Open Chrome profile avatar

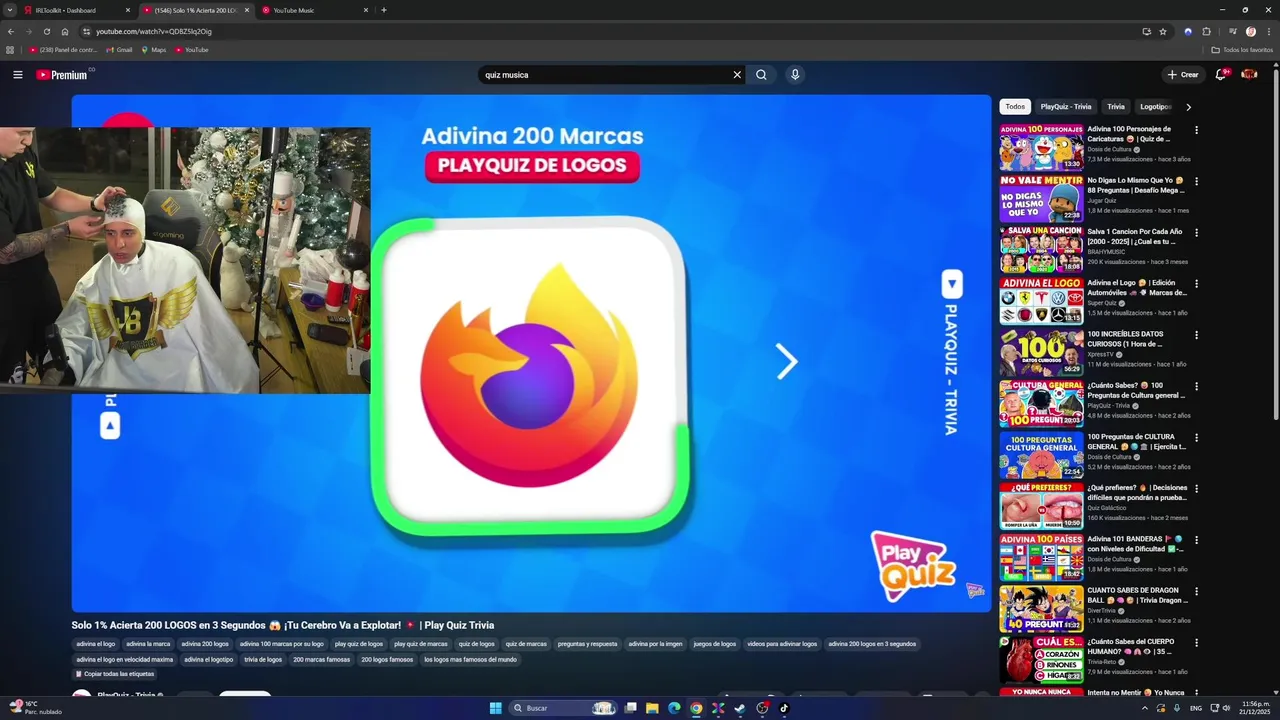pos(1251,31)
